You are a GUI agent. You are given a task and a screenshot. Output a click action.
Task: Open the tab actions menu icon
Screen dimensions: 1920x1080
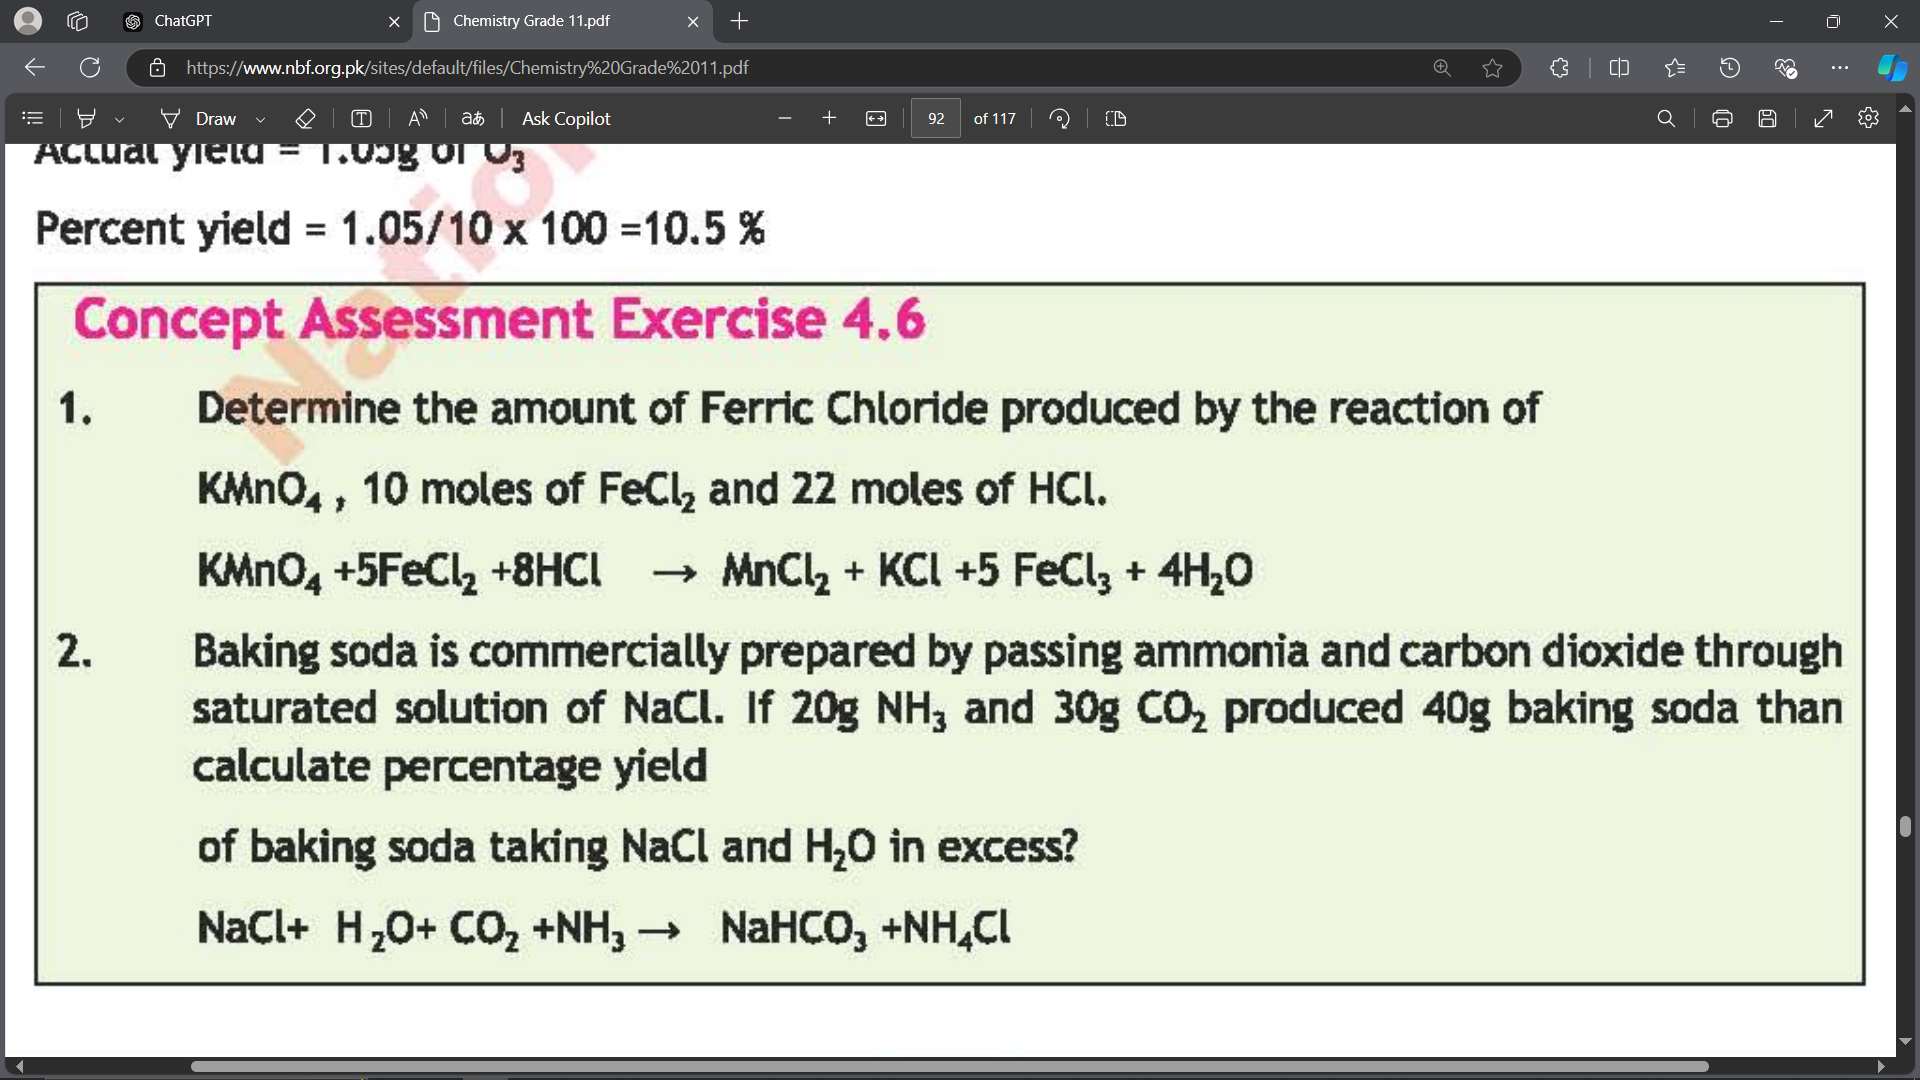pyautogui.click(x=78, y=21)
